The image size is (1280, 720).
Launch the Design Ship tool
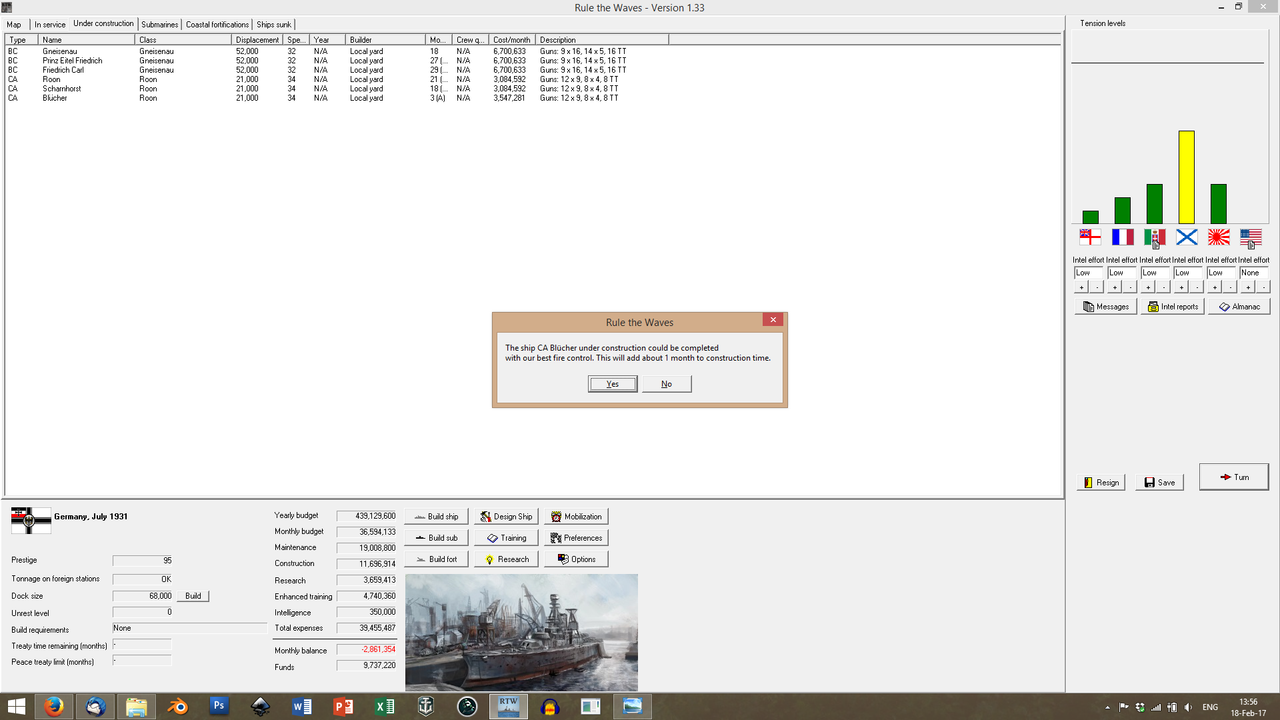[506, 516]
